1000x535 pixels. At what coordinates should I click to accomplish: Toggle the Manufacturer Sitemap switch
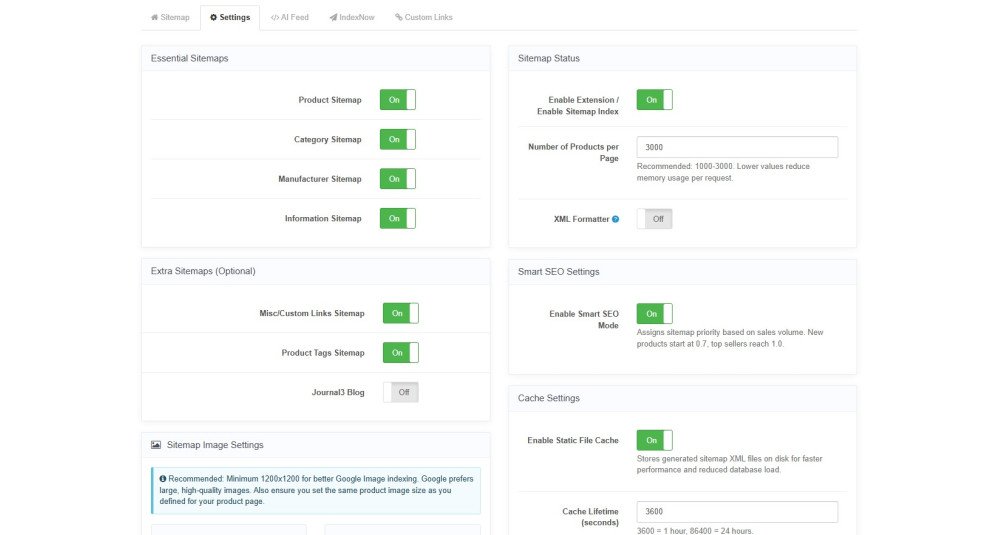397,179
